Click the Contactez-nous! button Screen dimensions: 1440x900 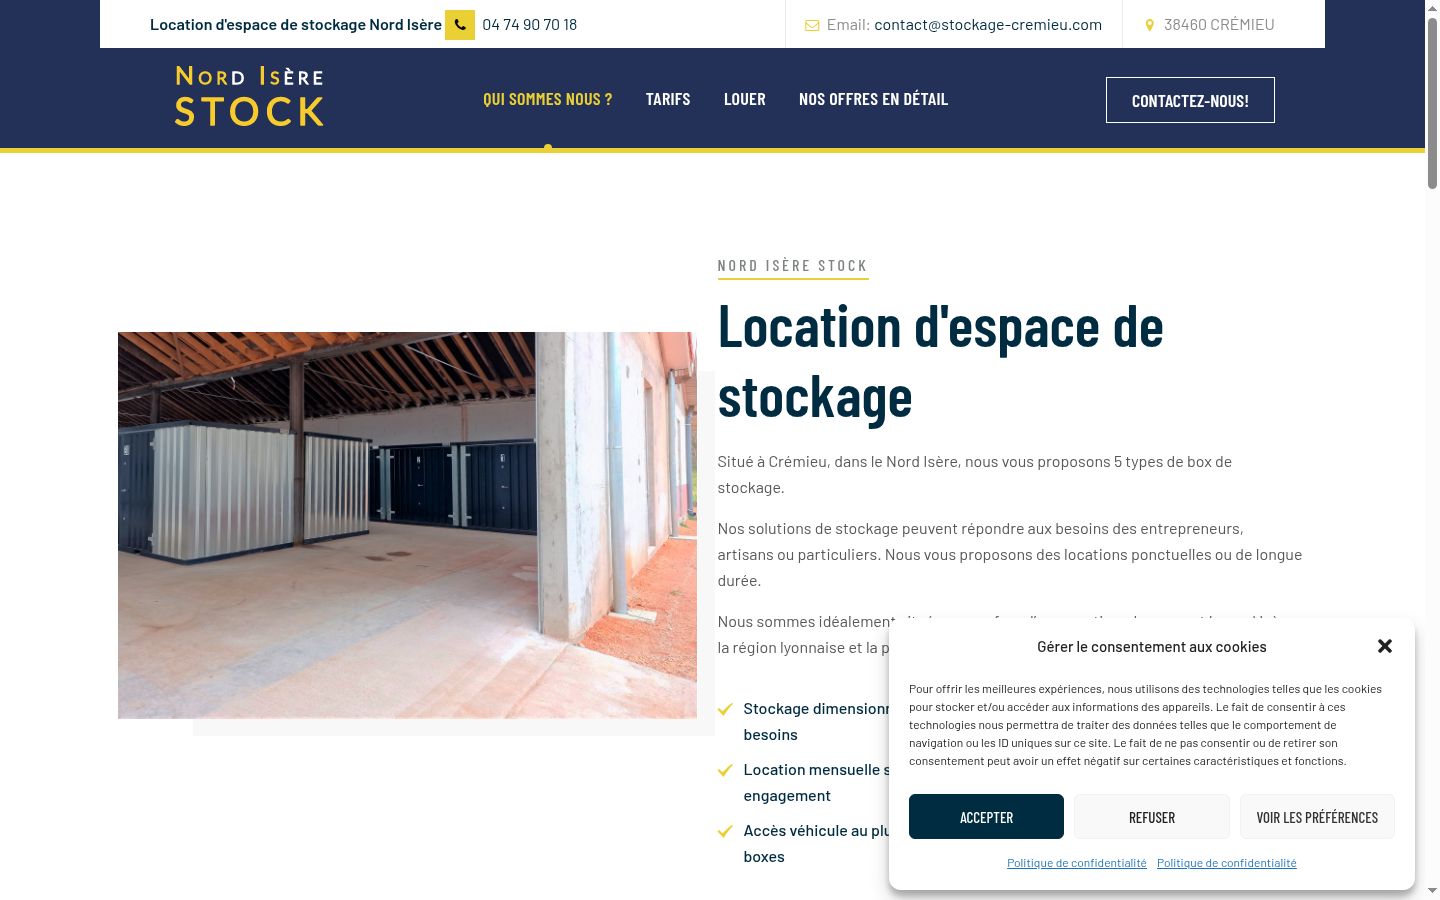(1190, 100)
